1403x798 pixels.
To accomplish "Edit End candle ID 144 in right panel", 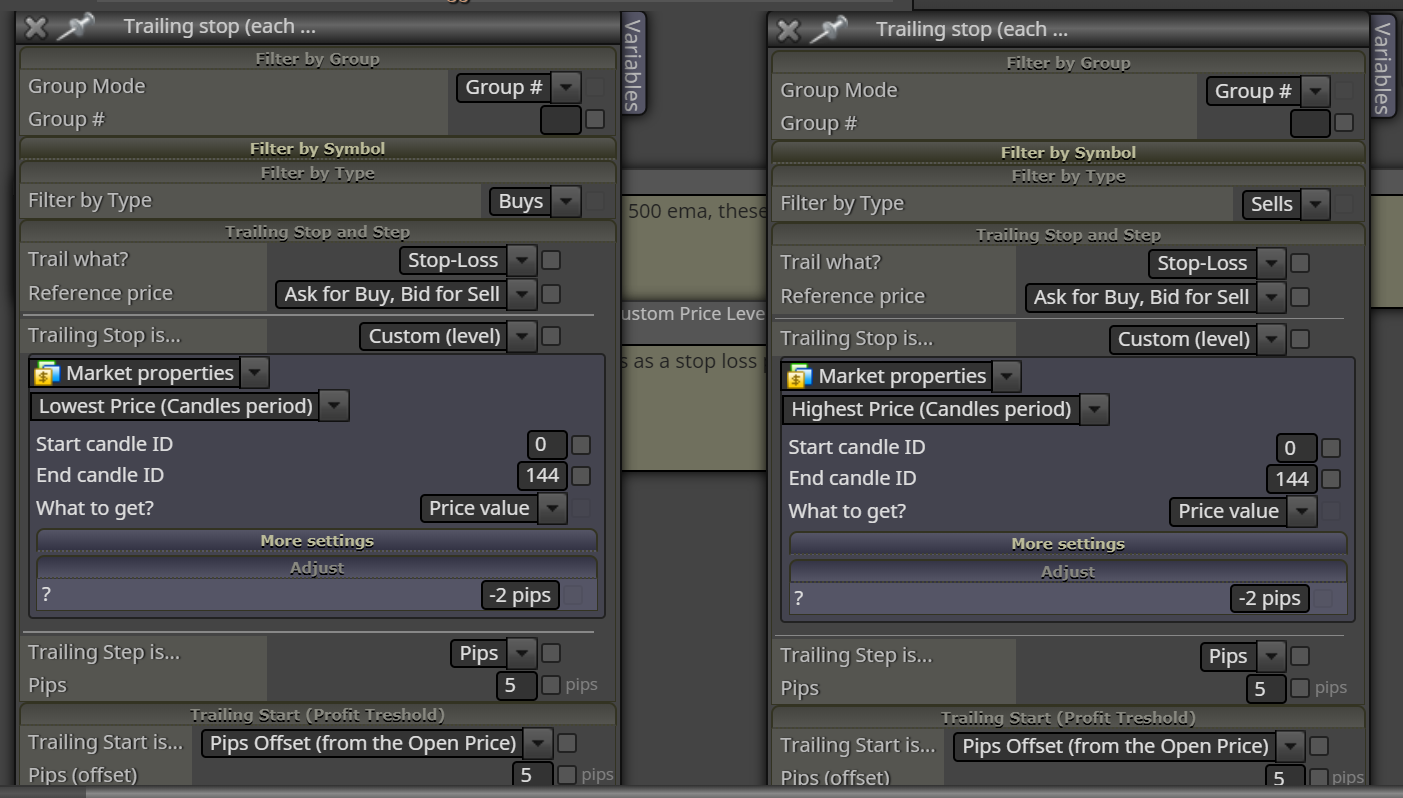I will click(1291, 479).
